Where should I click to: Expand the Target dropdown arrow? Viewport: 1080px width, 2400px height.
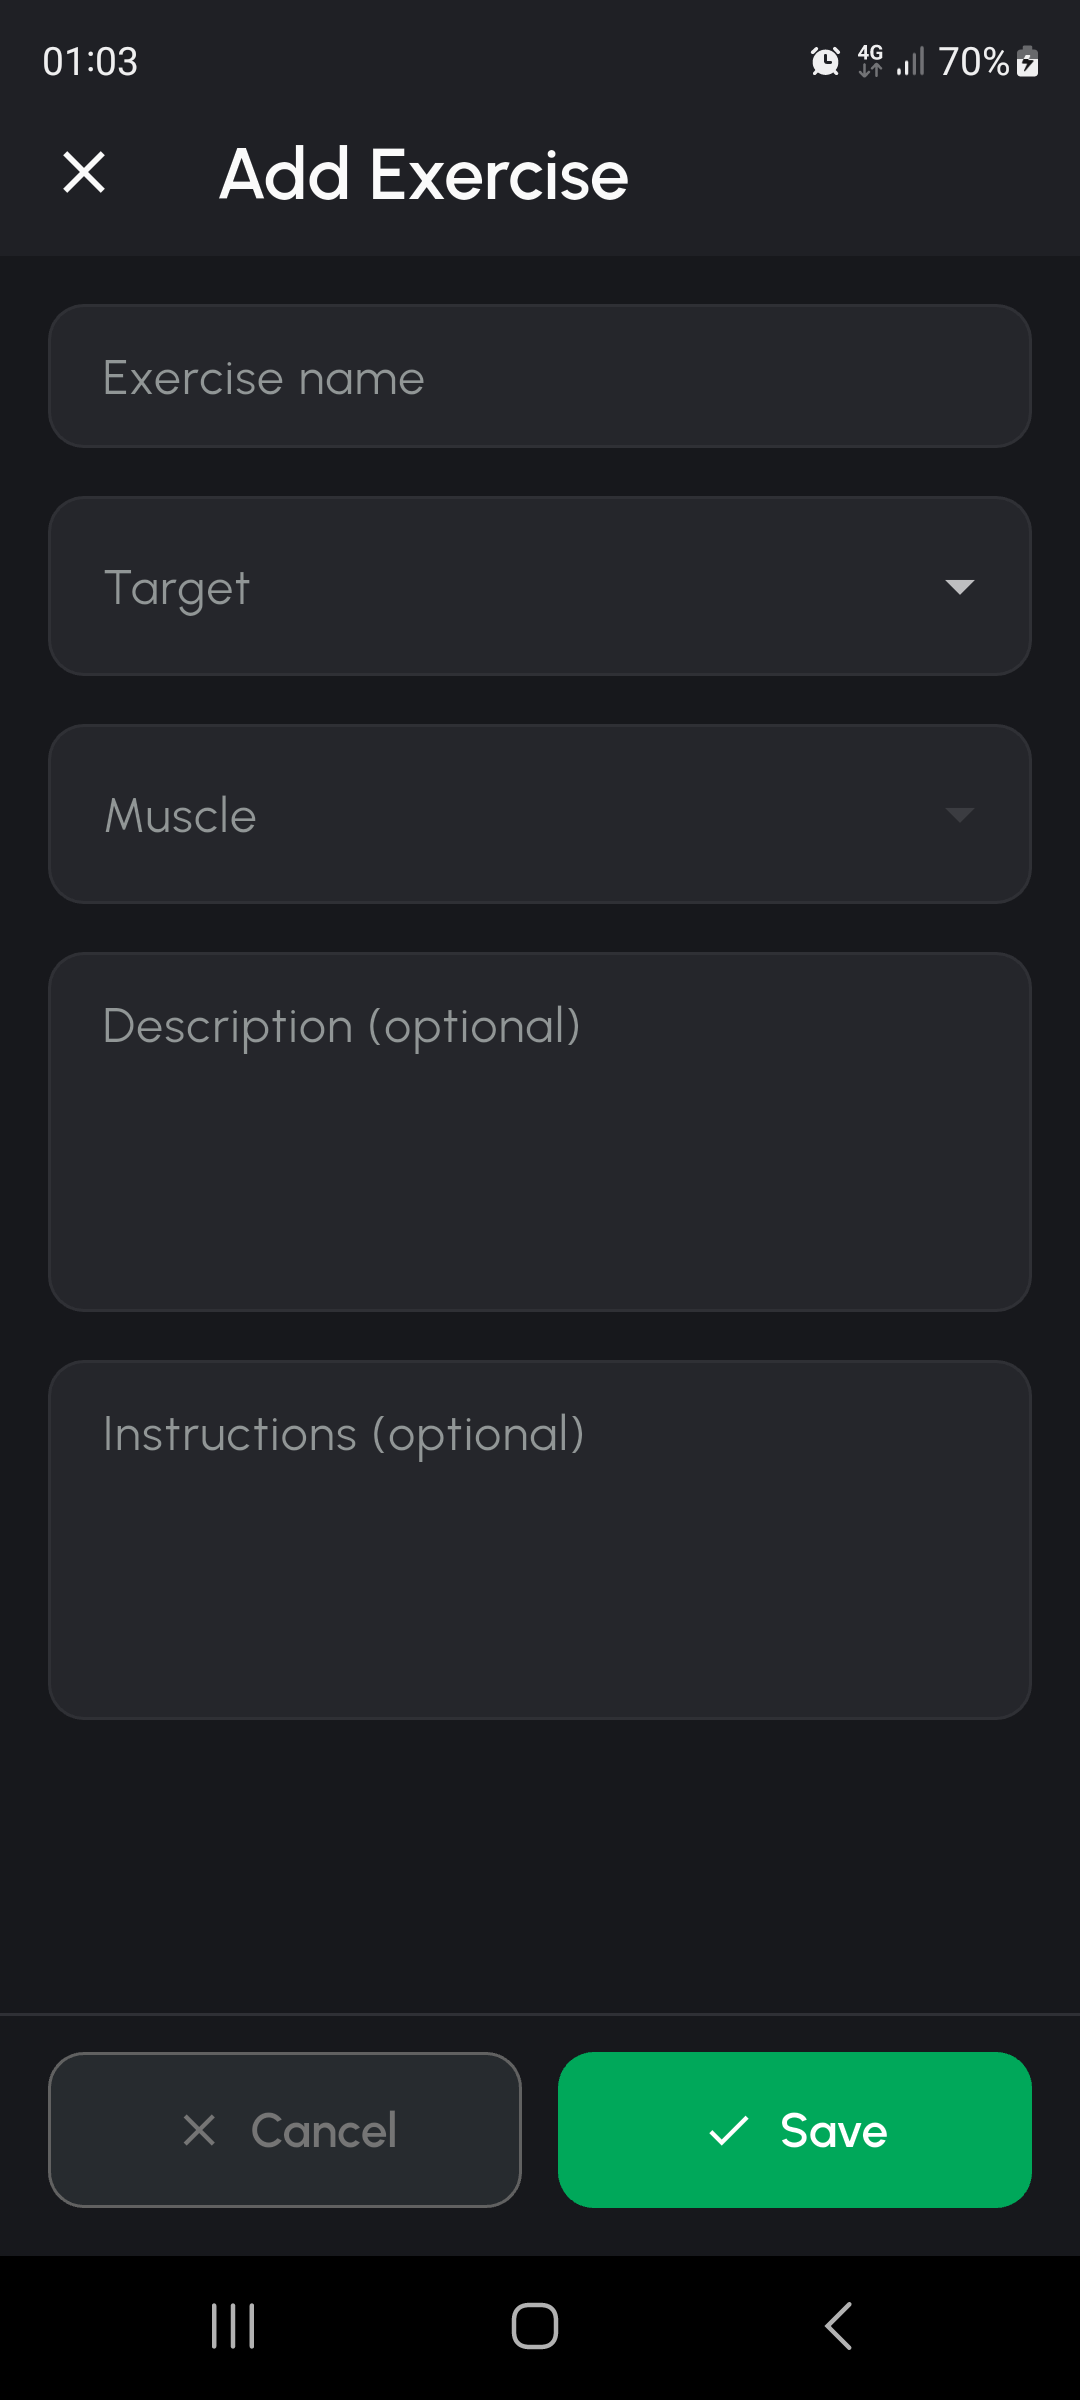(959, 587)
